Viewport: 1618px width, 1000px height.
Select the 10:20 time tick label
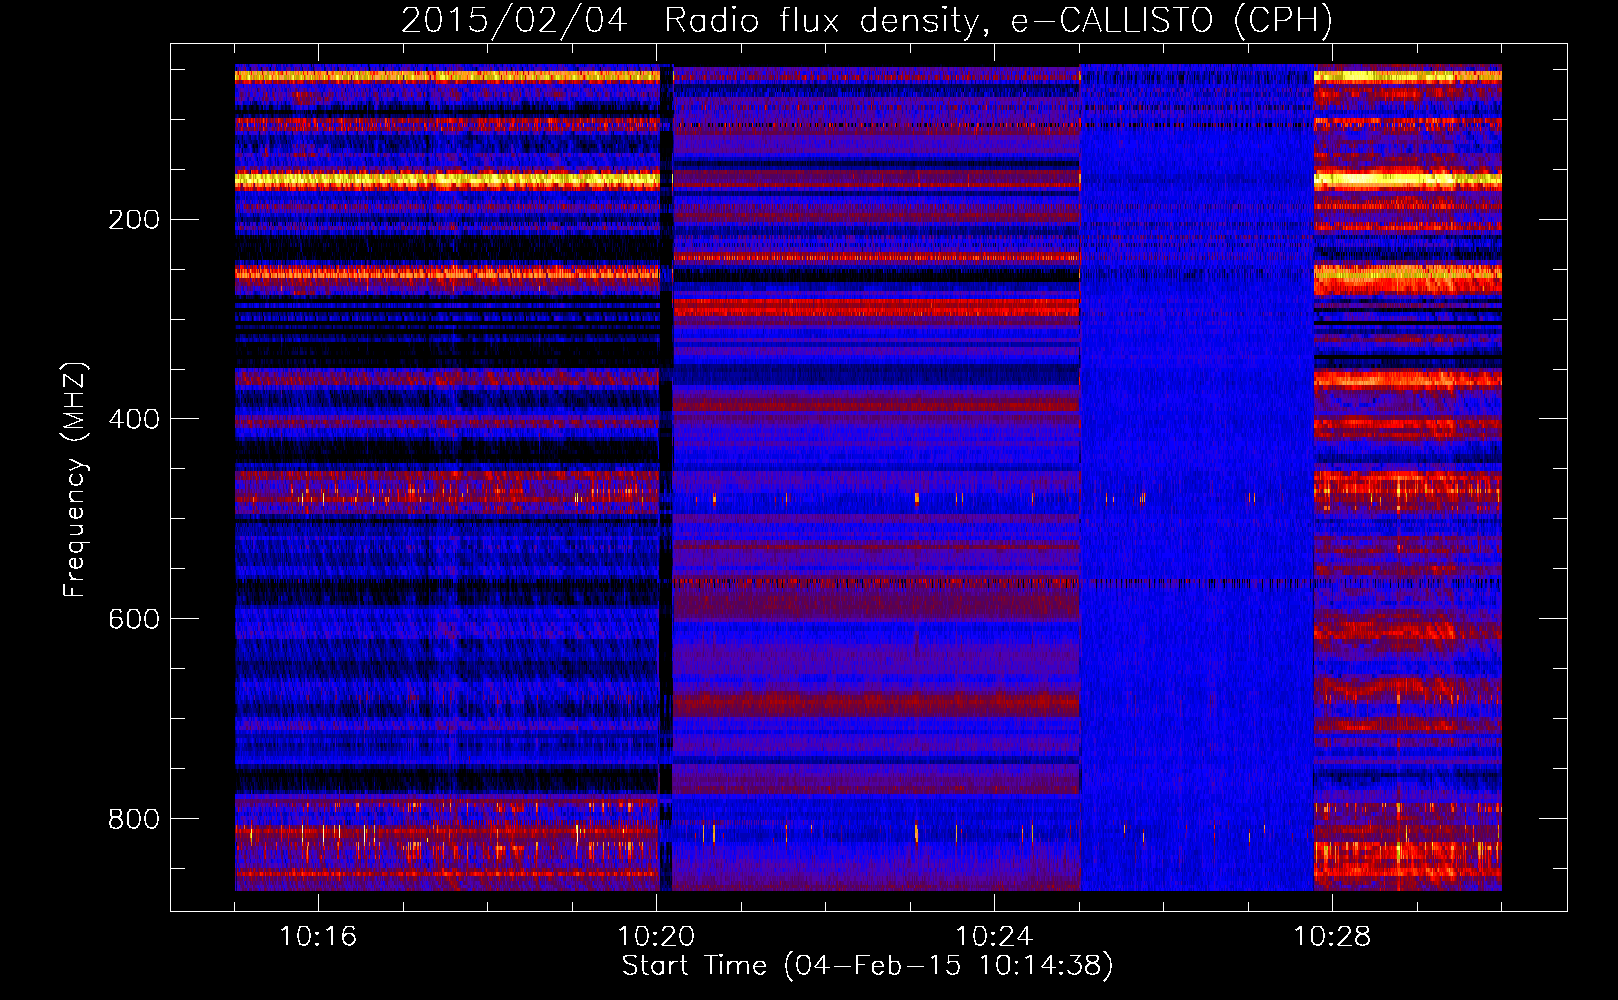[656, 937]
